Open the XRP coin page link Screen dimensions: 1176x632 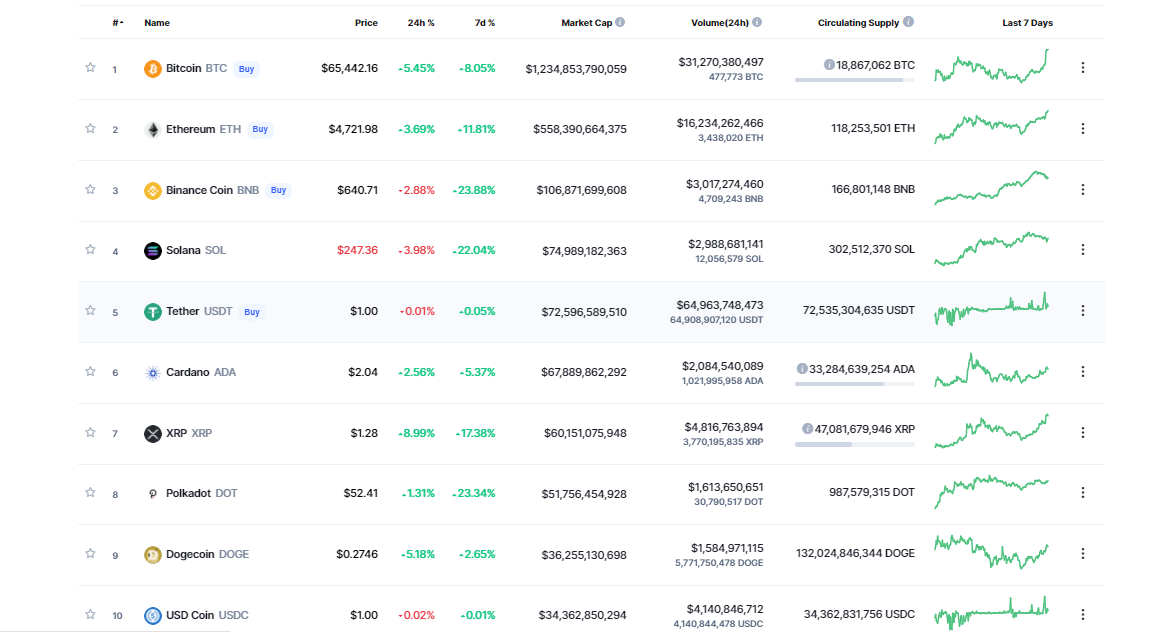189,433
